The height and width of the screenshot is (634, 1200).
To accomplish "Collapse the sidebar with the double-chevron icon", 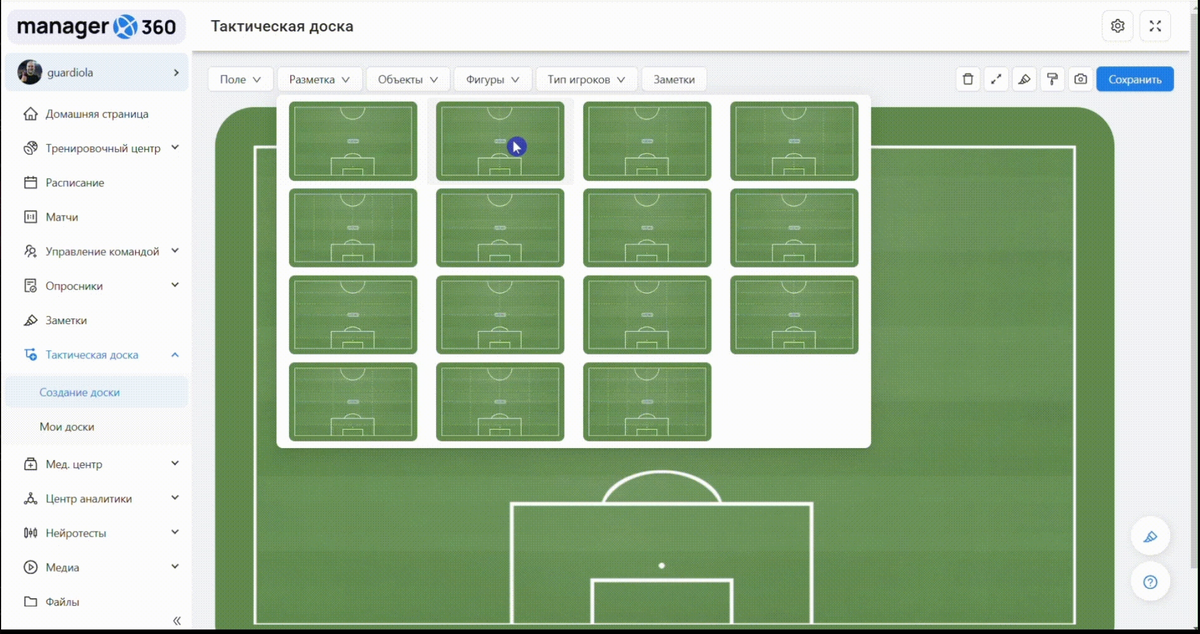I will click(x=177, y=620).
